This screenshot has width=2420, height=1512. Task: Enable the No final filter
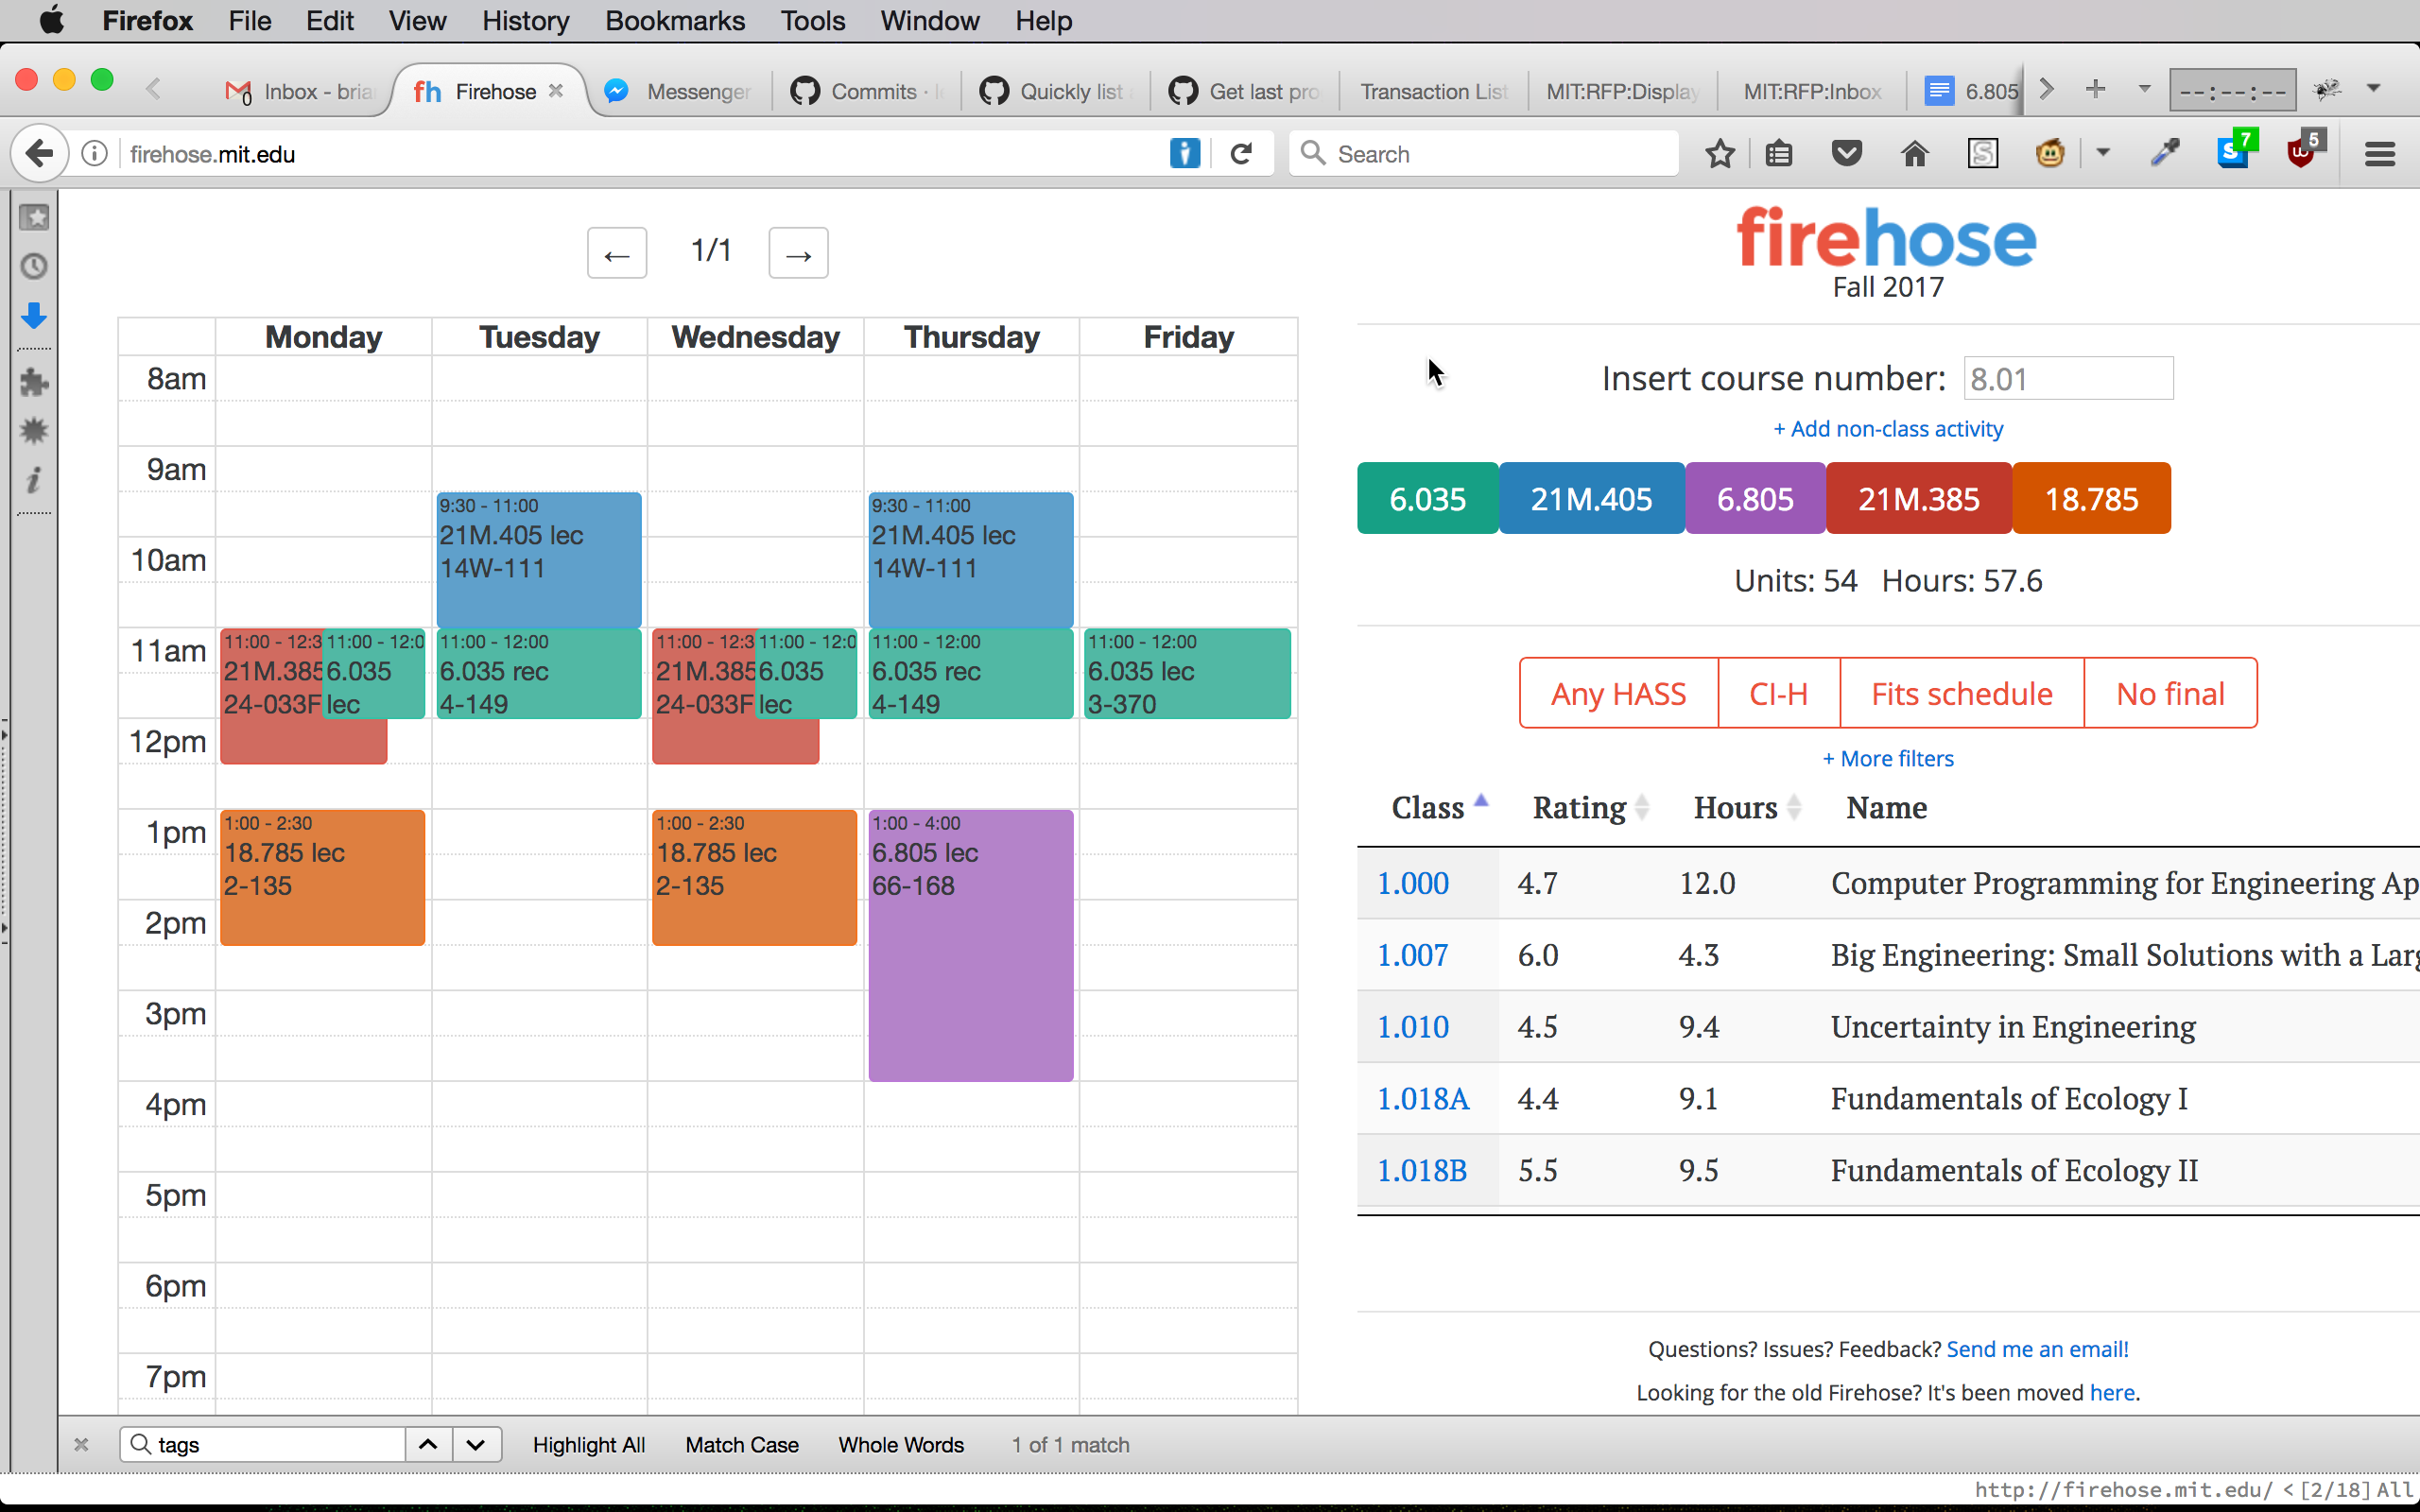click(2170, 693)
